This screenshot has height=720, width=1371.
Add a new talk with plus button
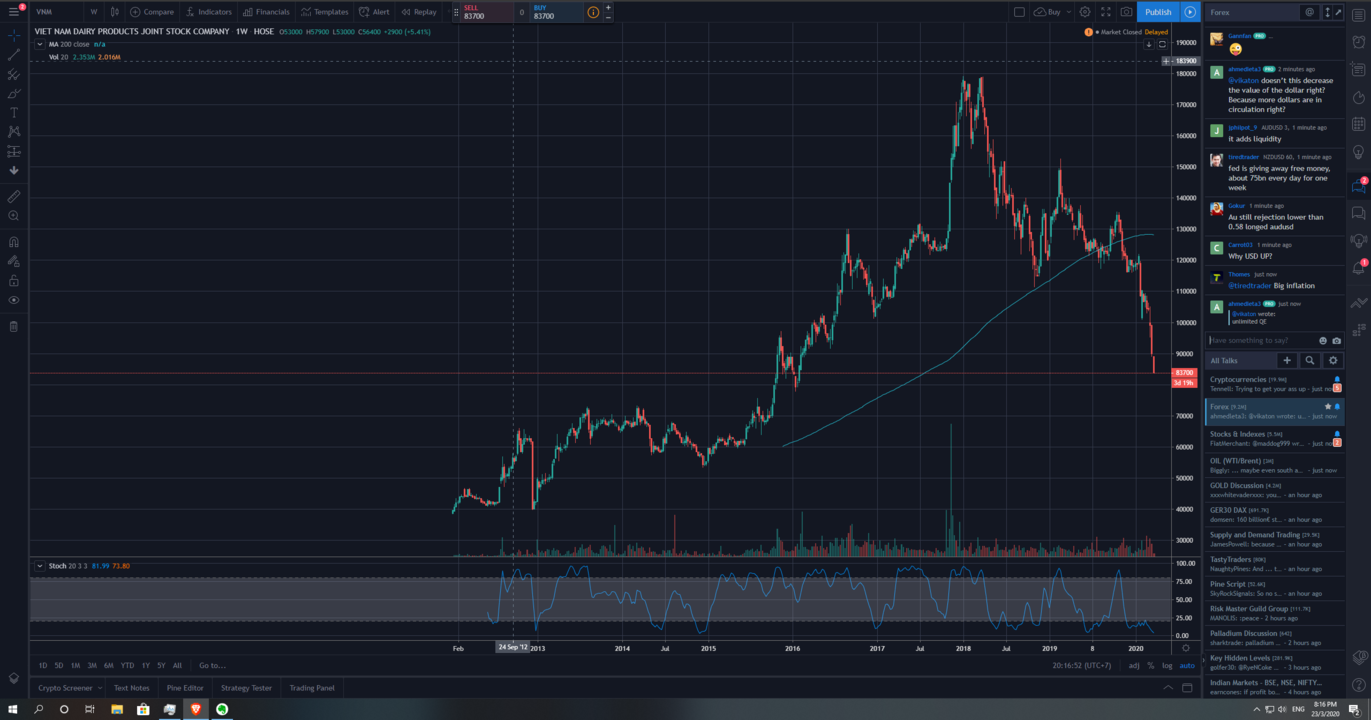(x=1287, y=360)
